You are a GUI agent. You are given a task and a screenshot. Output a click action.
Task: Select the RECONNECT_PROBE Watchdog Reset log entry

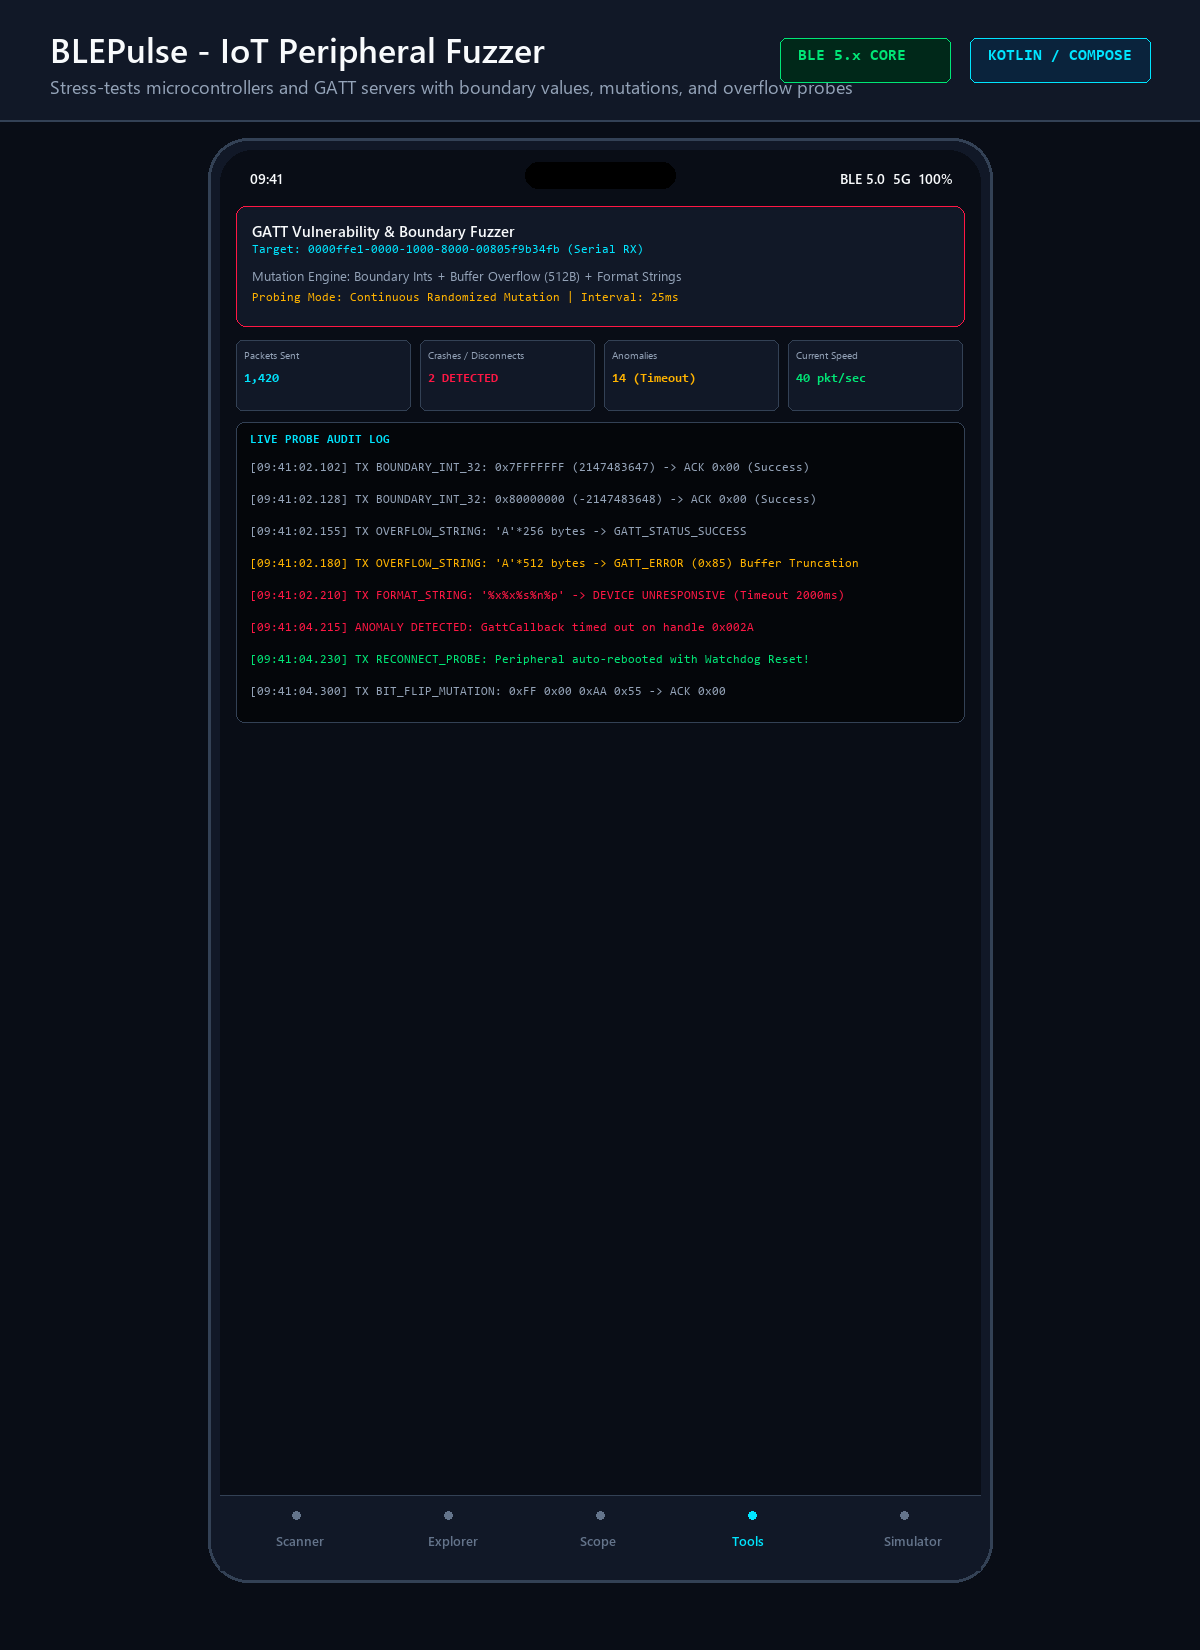tap(530, 659)
